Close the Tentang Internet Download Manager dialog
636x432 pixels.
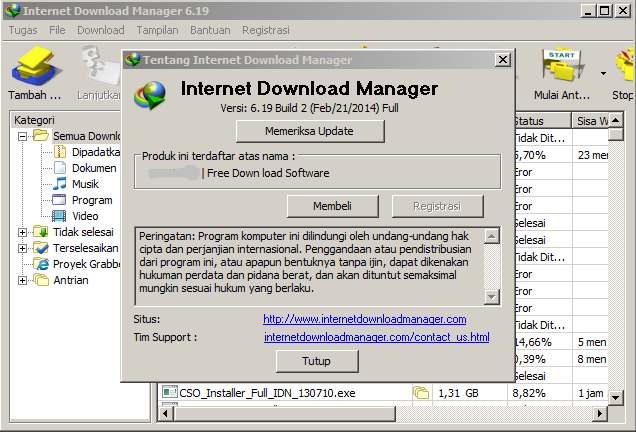click(x=503, y=60)
